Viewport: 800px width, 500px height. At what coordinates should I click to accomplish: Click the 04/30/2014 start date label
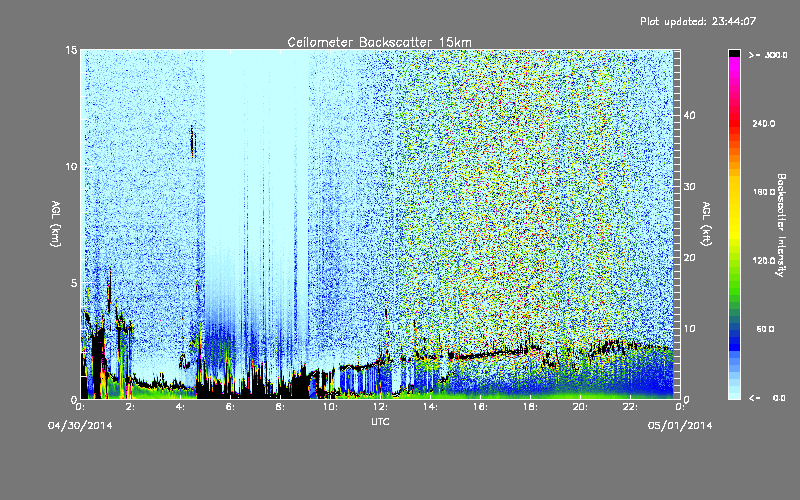[80, 426]
